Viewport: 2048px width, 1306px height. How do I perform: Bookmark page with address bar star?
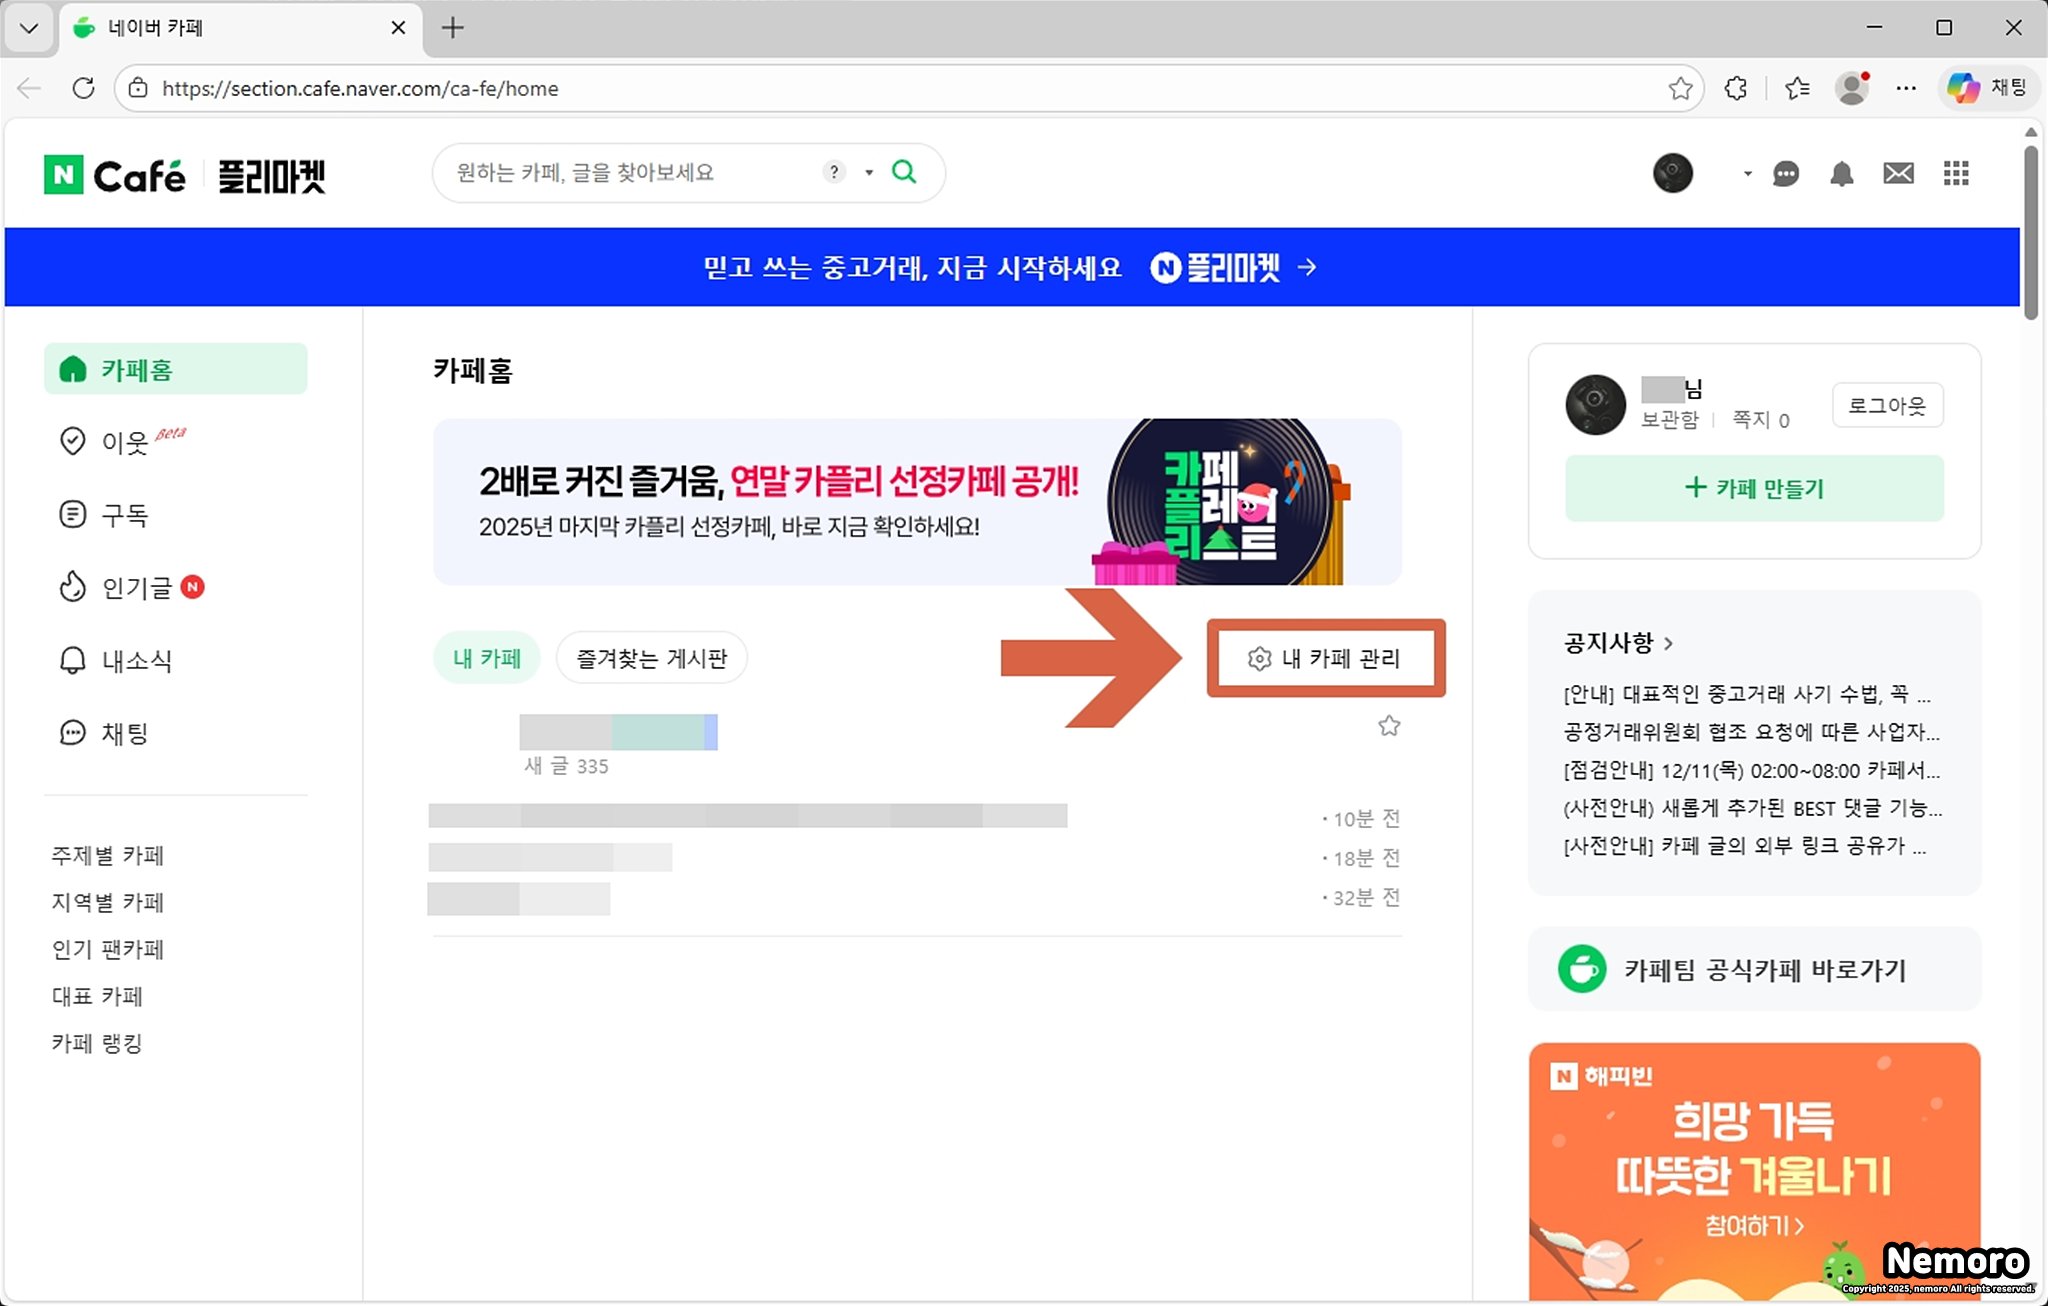click(x=1680, y=88)
